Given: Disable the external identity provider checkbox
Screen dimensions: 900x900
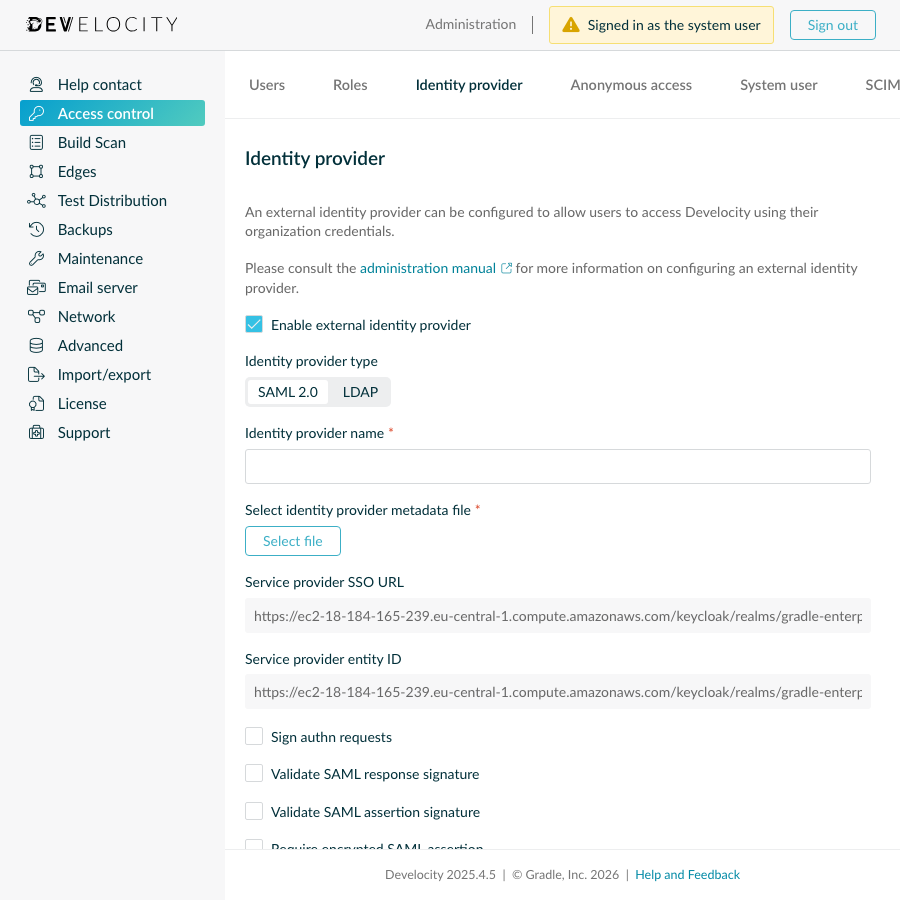Looking at the screenshot, I should (x=254, y=324).
